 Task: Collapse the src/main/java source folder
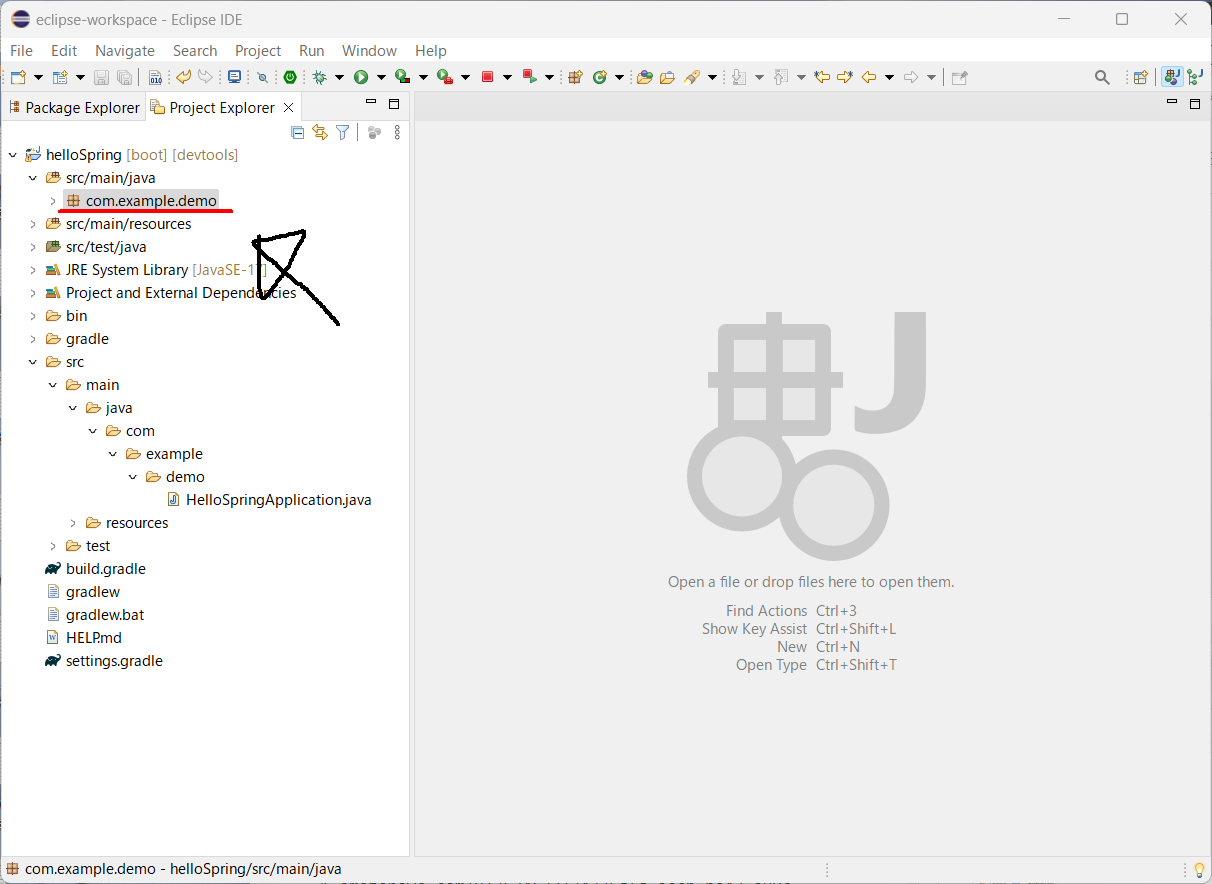pyautogui.click(x=32, y=177)
